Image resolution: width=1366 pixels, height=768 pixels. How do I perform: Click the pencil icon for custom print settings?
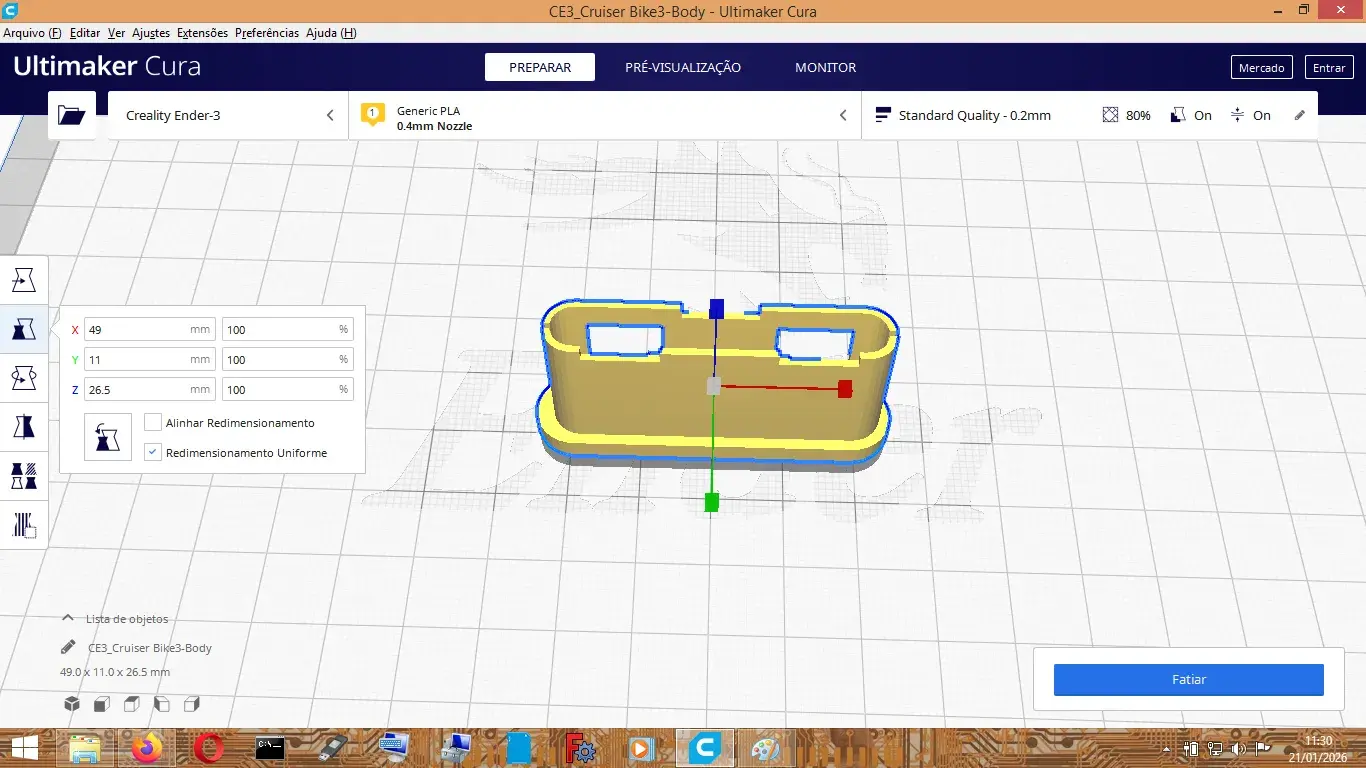1300,115
